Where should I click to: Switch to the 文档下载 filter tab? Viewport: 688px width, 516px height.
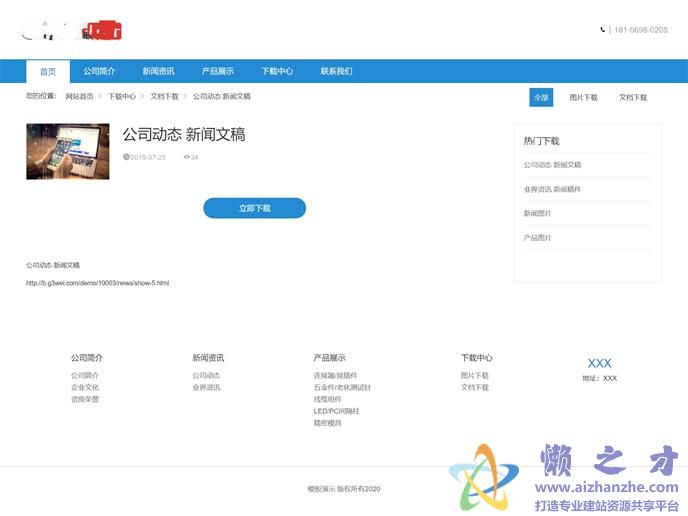[x=633, y=98]
